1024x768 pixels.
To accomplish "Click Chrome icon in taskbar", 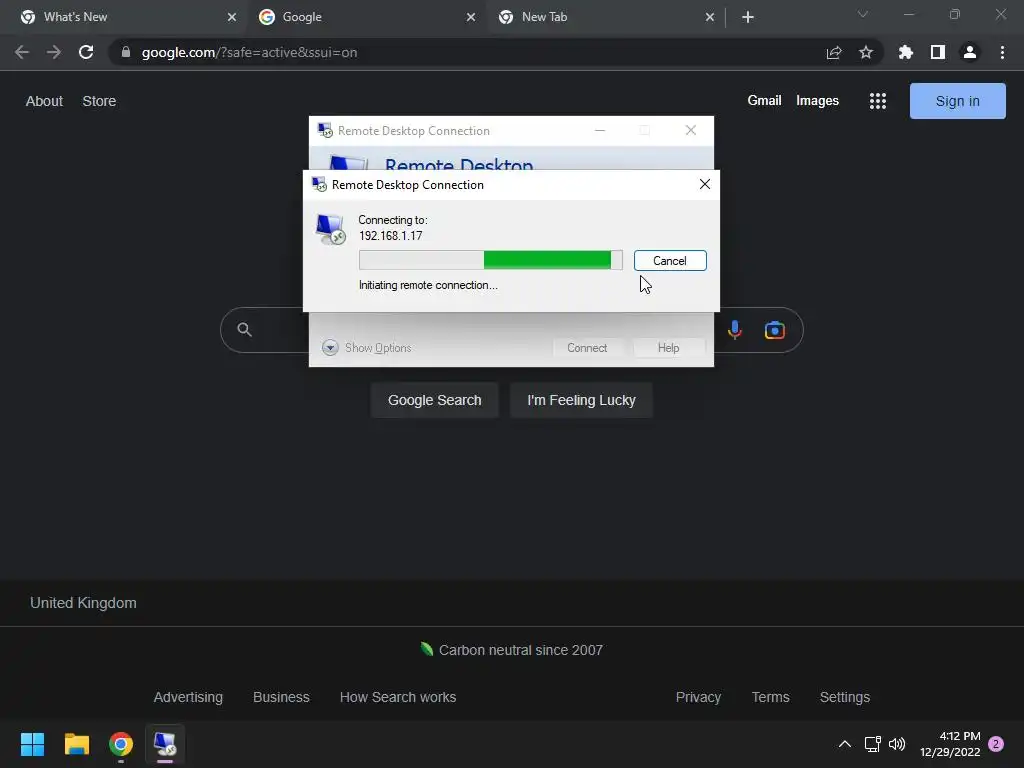I will (121, 744).
